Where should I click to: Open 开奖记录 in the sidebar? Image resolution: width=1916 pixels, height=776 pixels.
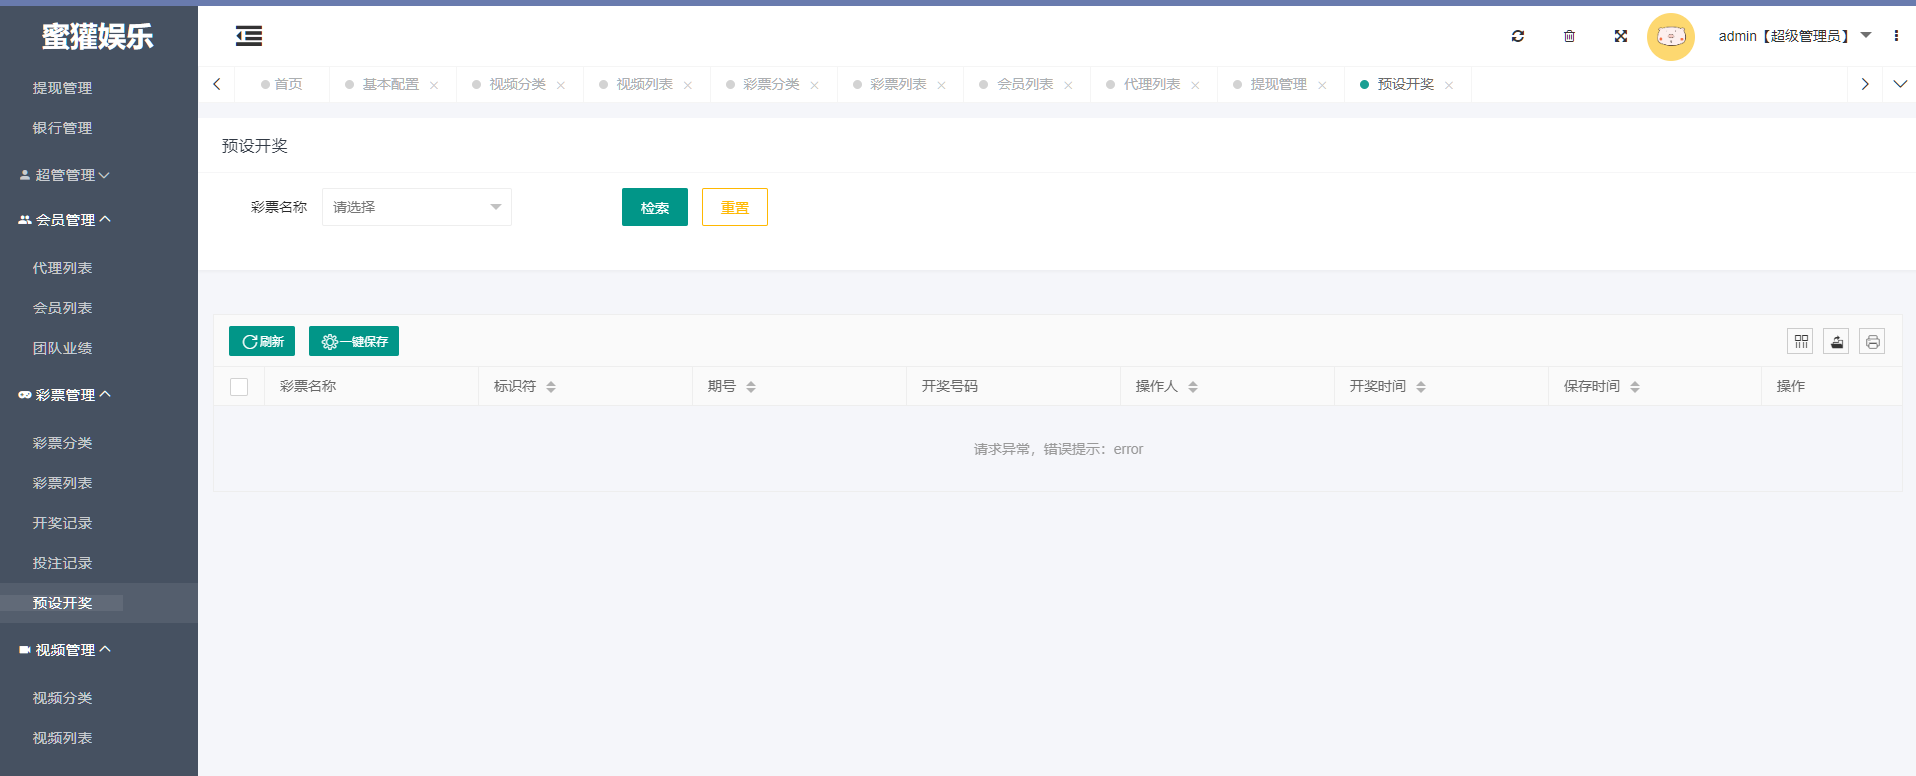pyautogui.click(x=62, y=523)
